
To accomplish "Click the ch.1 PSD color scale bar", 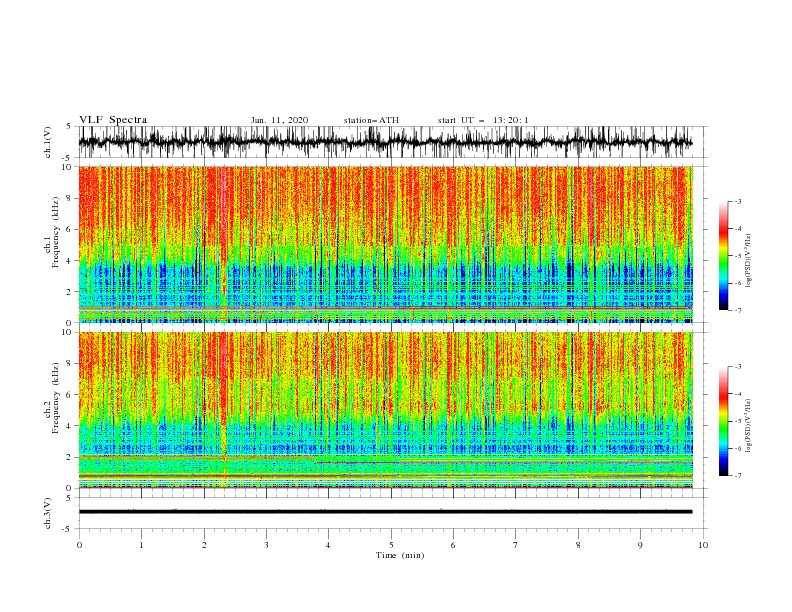I will click(723, 256).
